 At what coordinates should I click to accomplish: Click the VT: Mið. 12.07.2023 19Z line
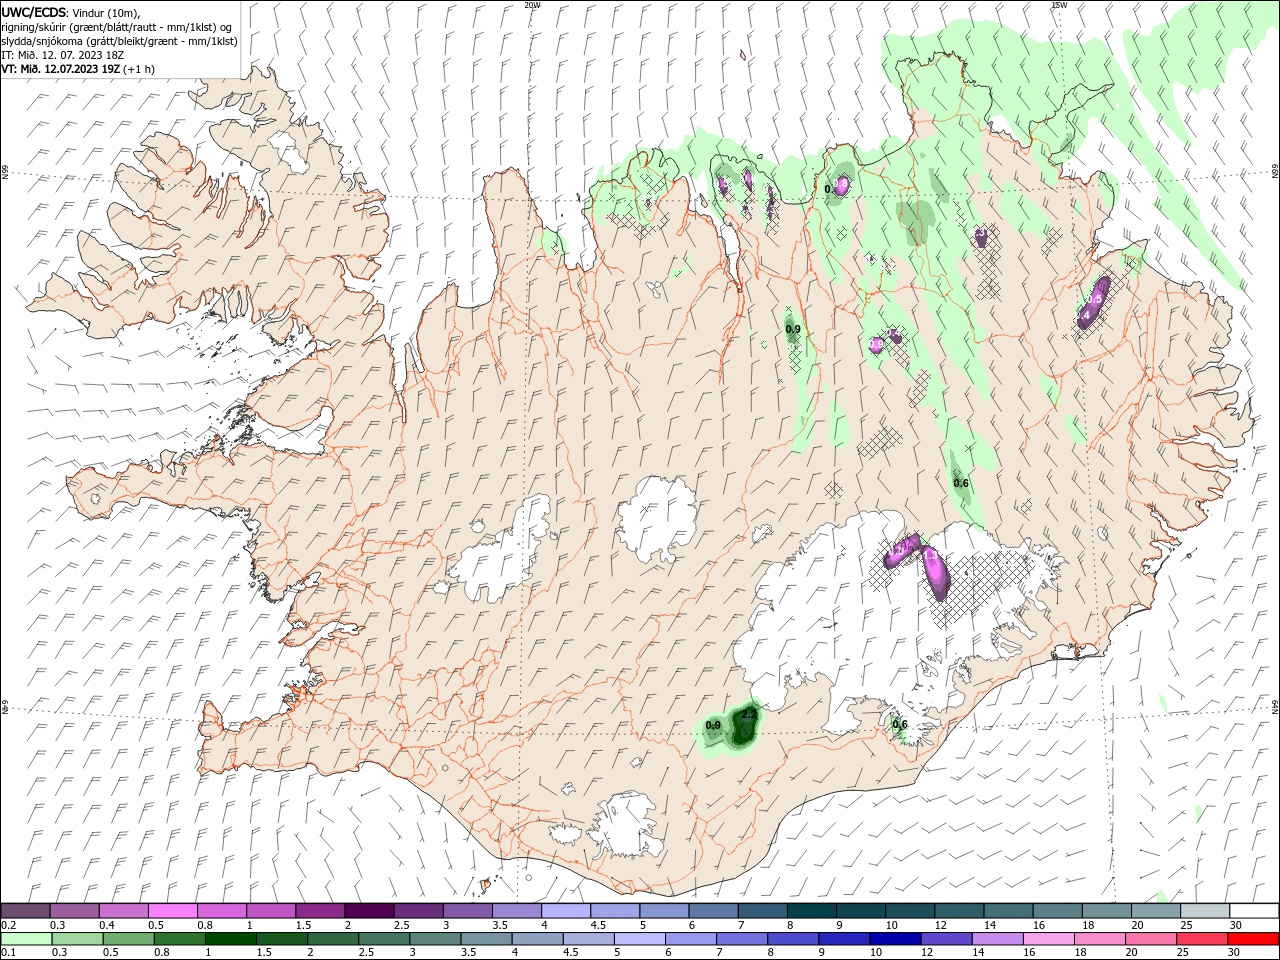pos(78,69)
